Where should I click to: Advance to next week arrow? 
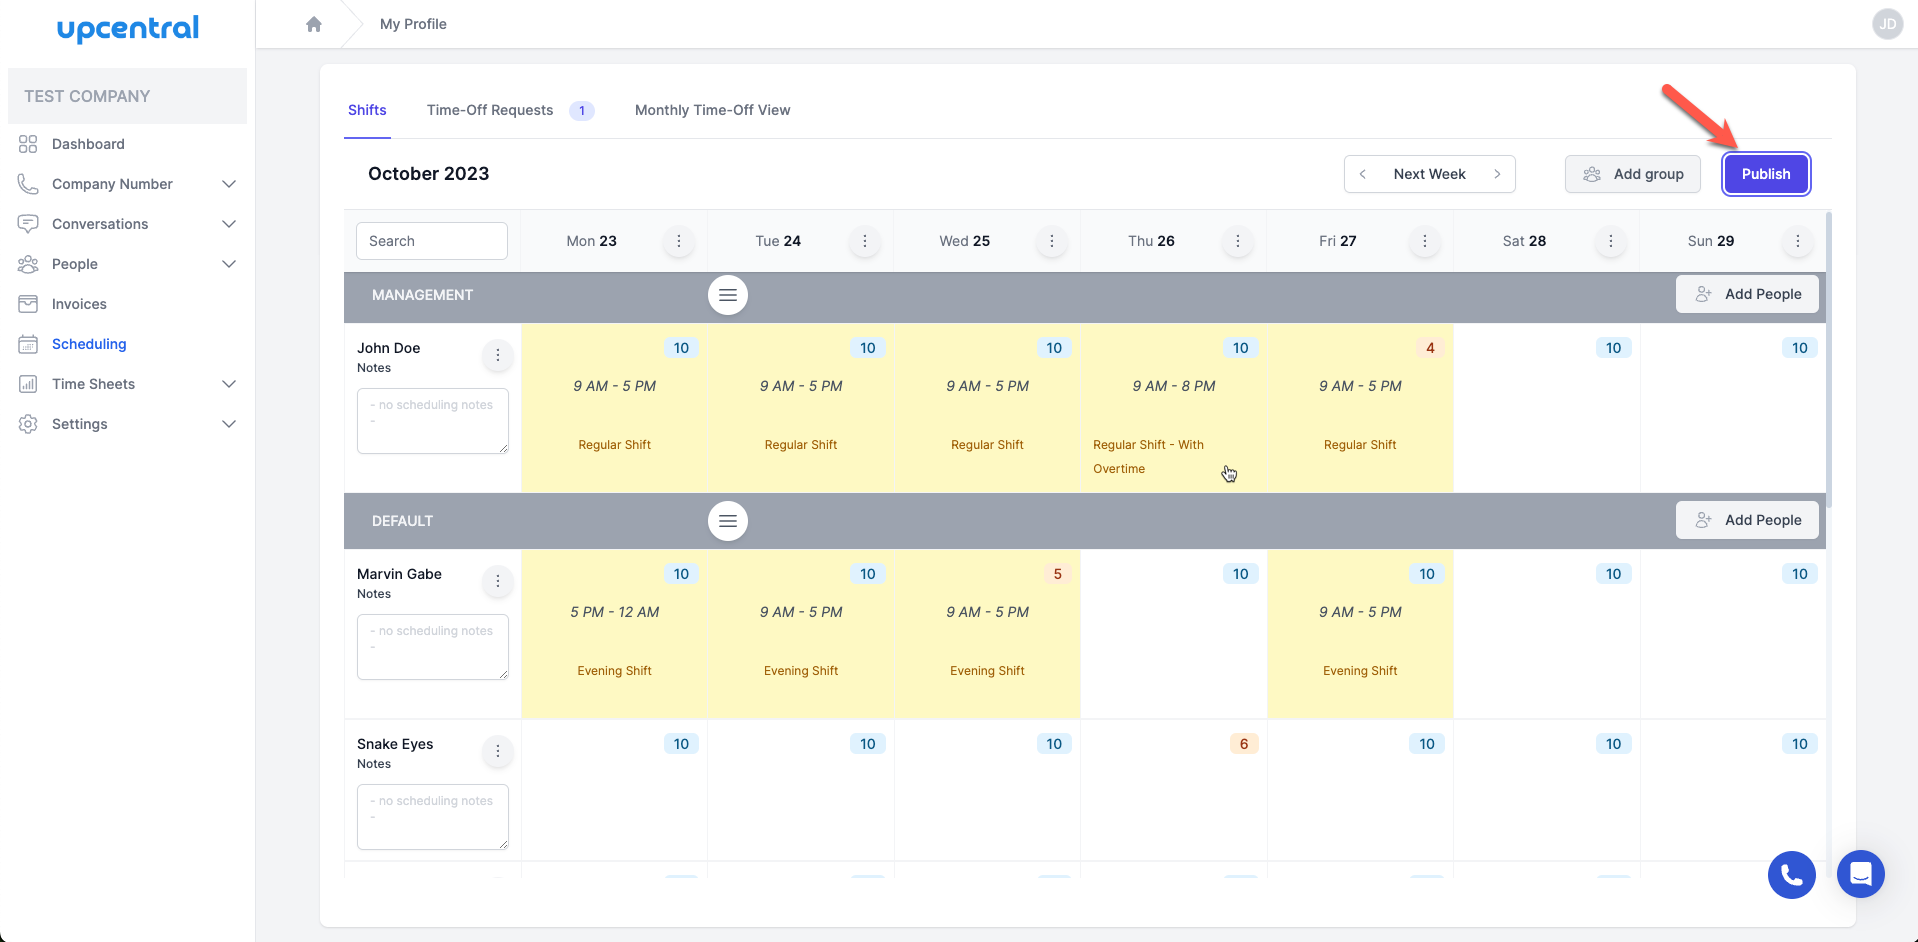[1497, 174]
